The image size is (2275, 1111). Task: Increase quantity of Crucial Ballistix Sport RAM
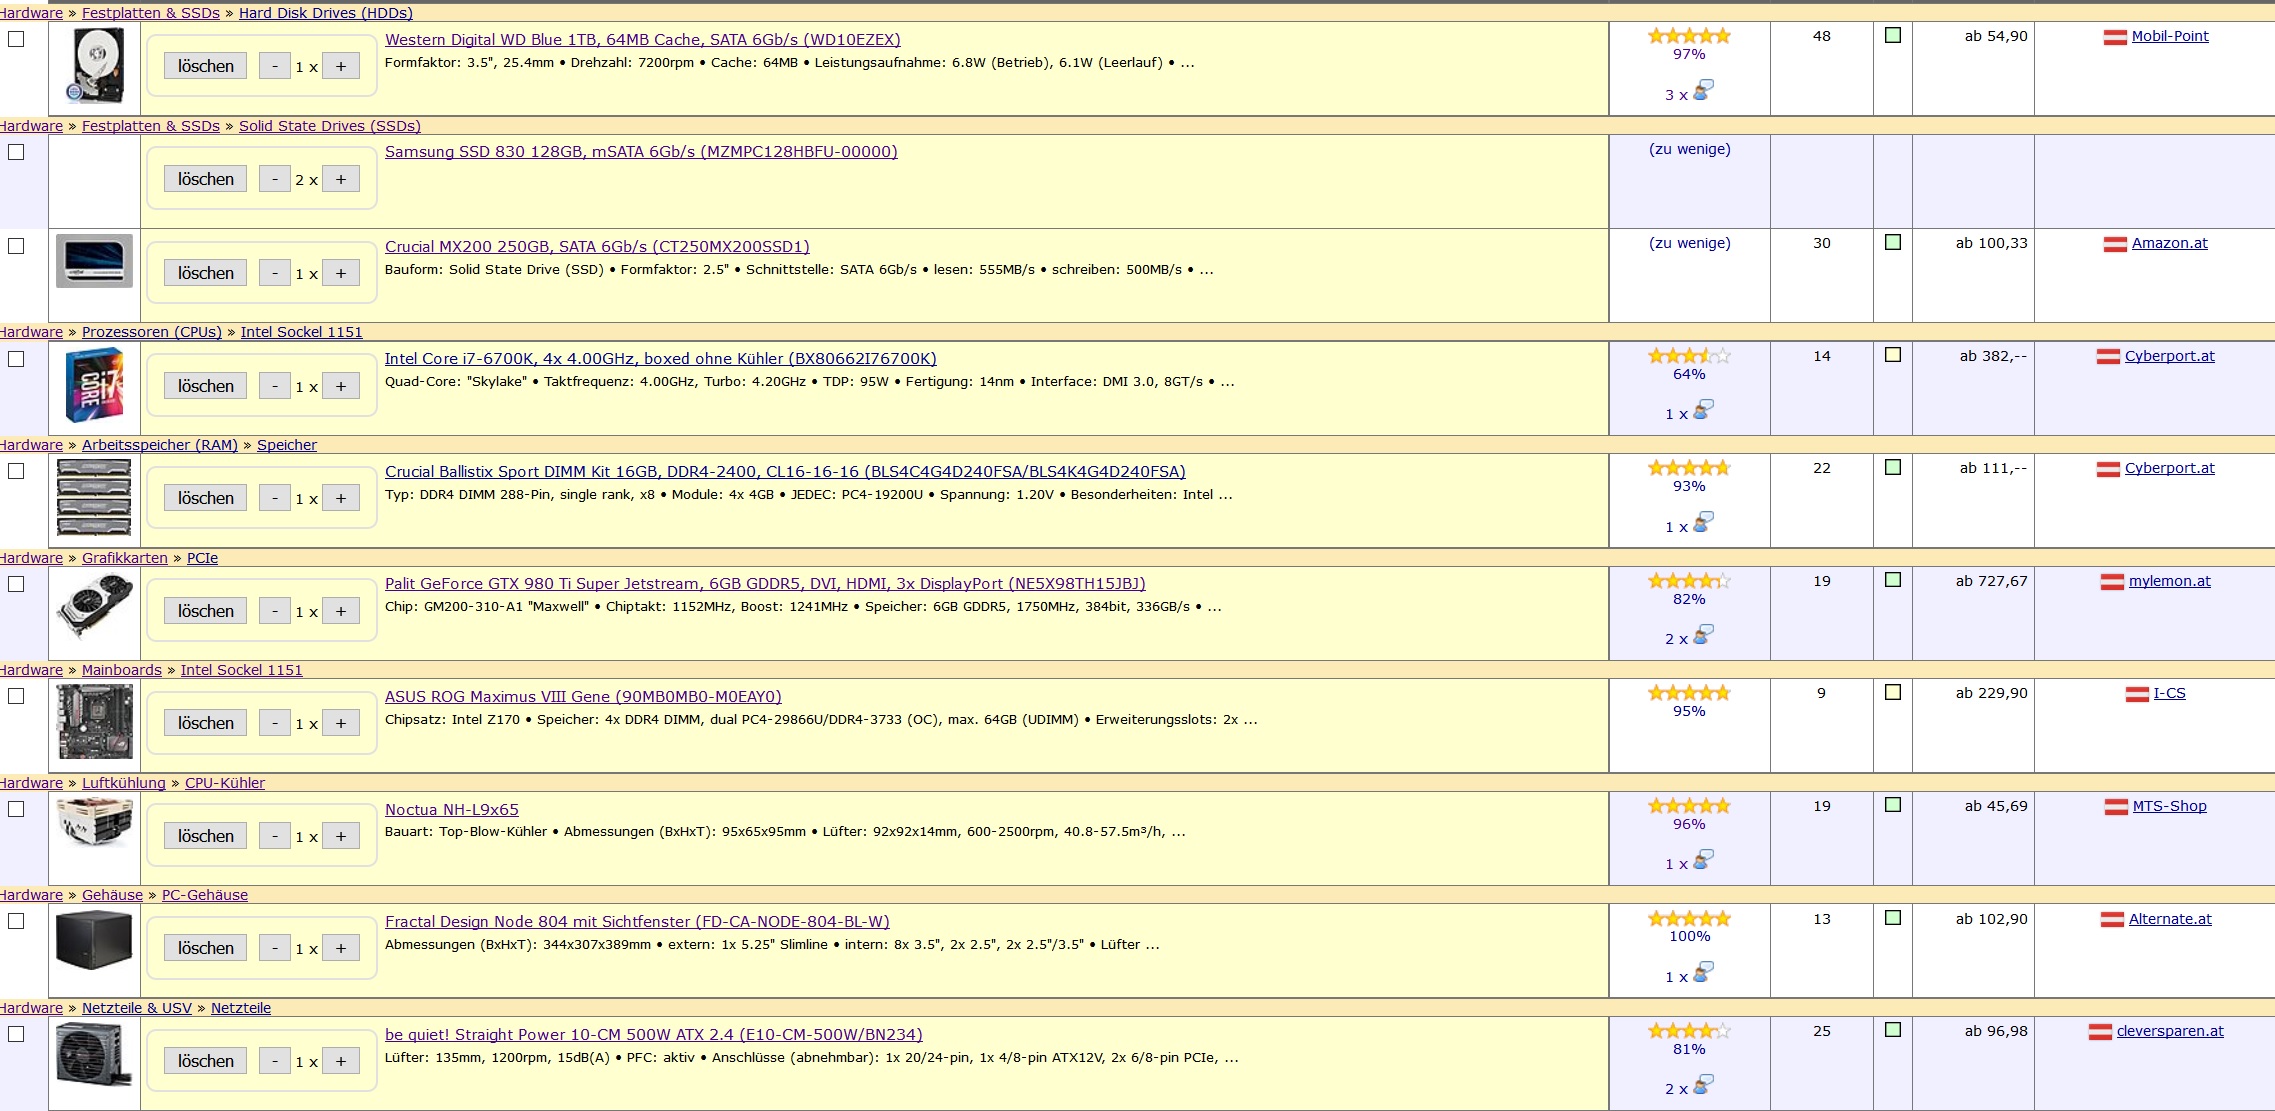click(x=341, y=498)
